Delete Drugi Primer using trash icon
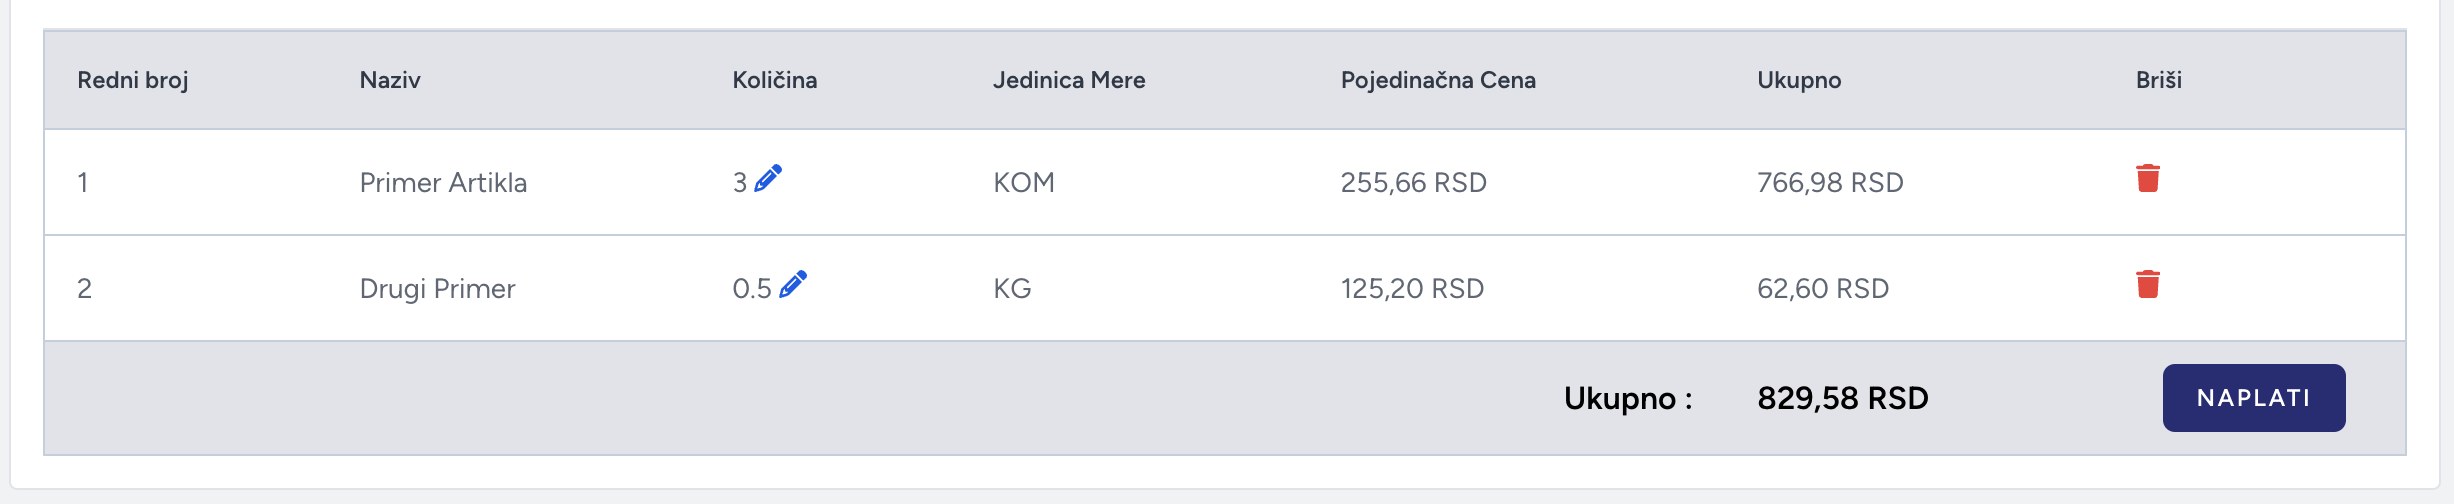Screen dimensions: 2454x504 (x=2148, y=284)
